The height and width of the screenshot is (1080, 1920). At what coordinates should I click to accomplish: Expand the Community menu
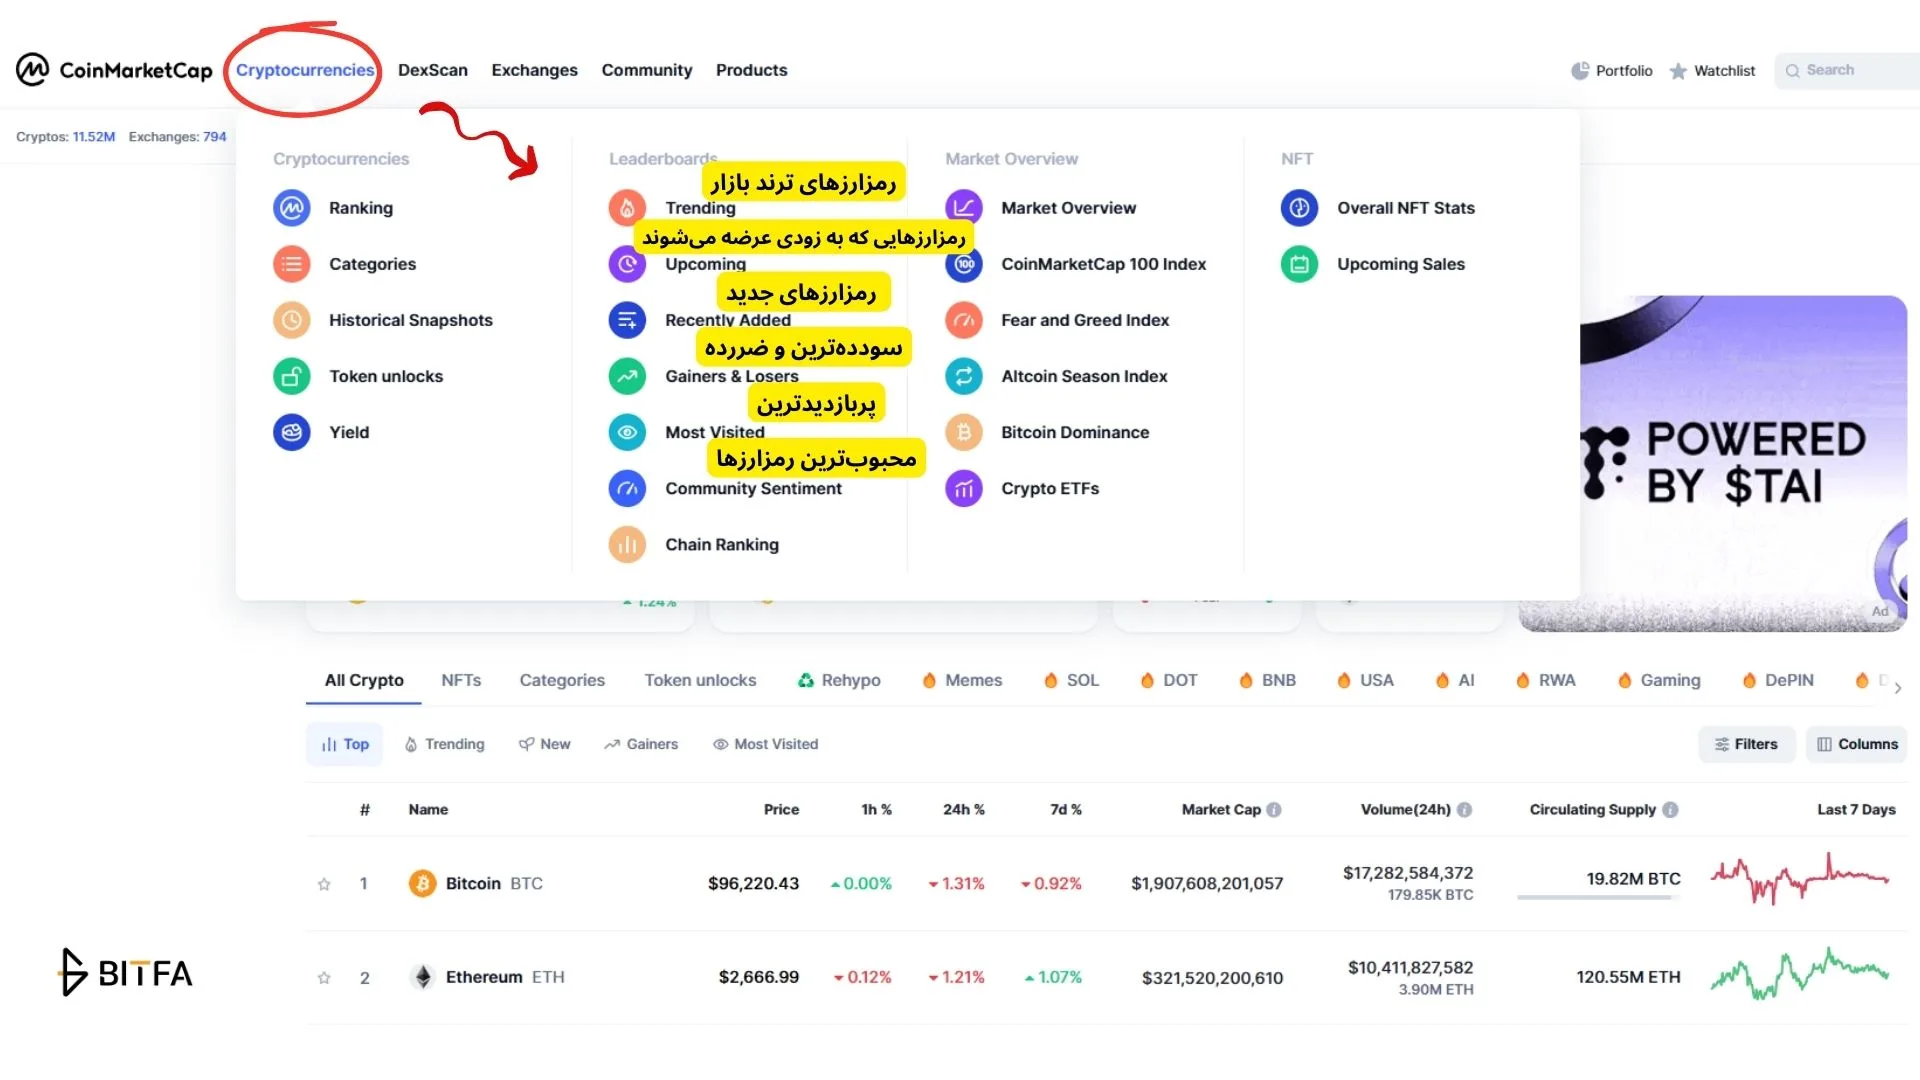point(647,70)
